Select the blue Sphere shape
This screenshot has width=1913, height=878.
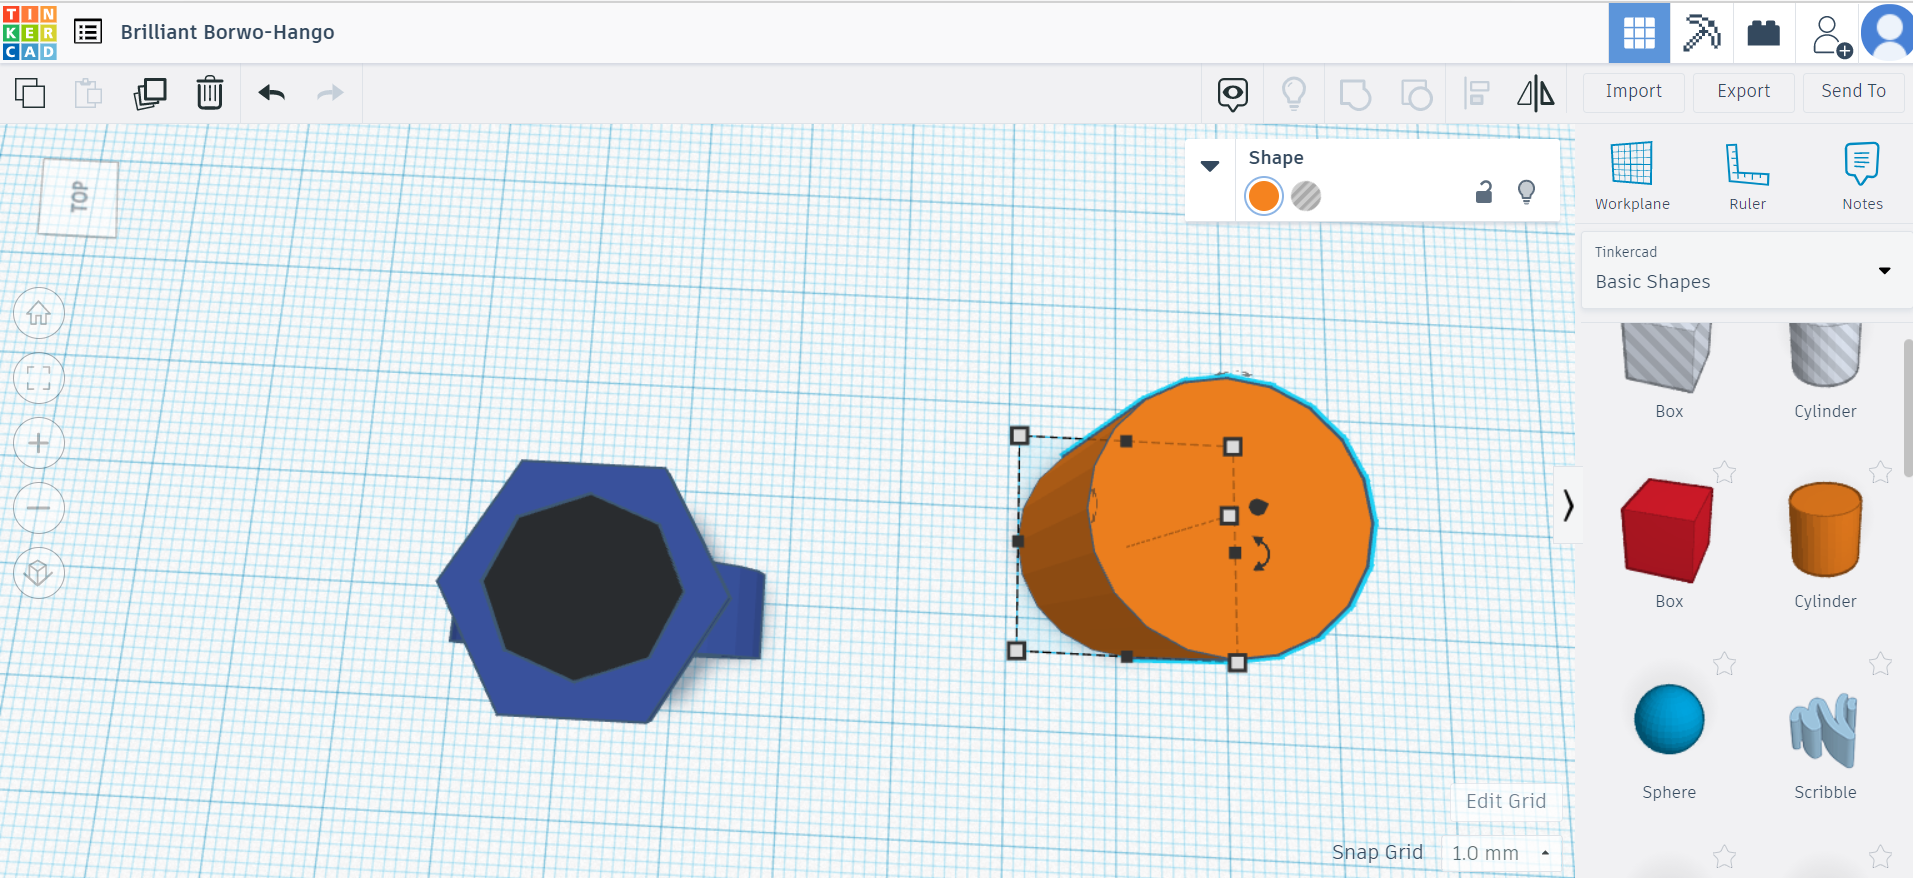(x=1669, y=719)
